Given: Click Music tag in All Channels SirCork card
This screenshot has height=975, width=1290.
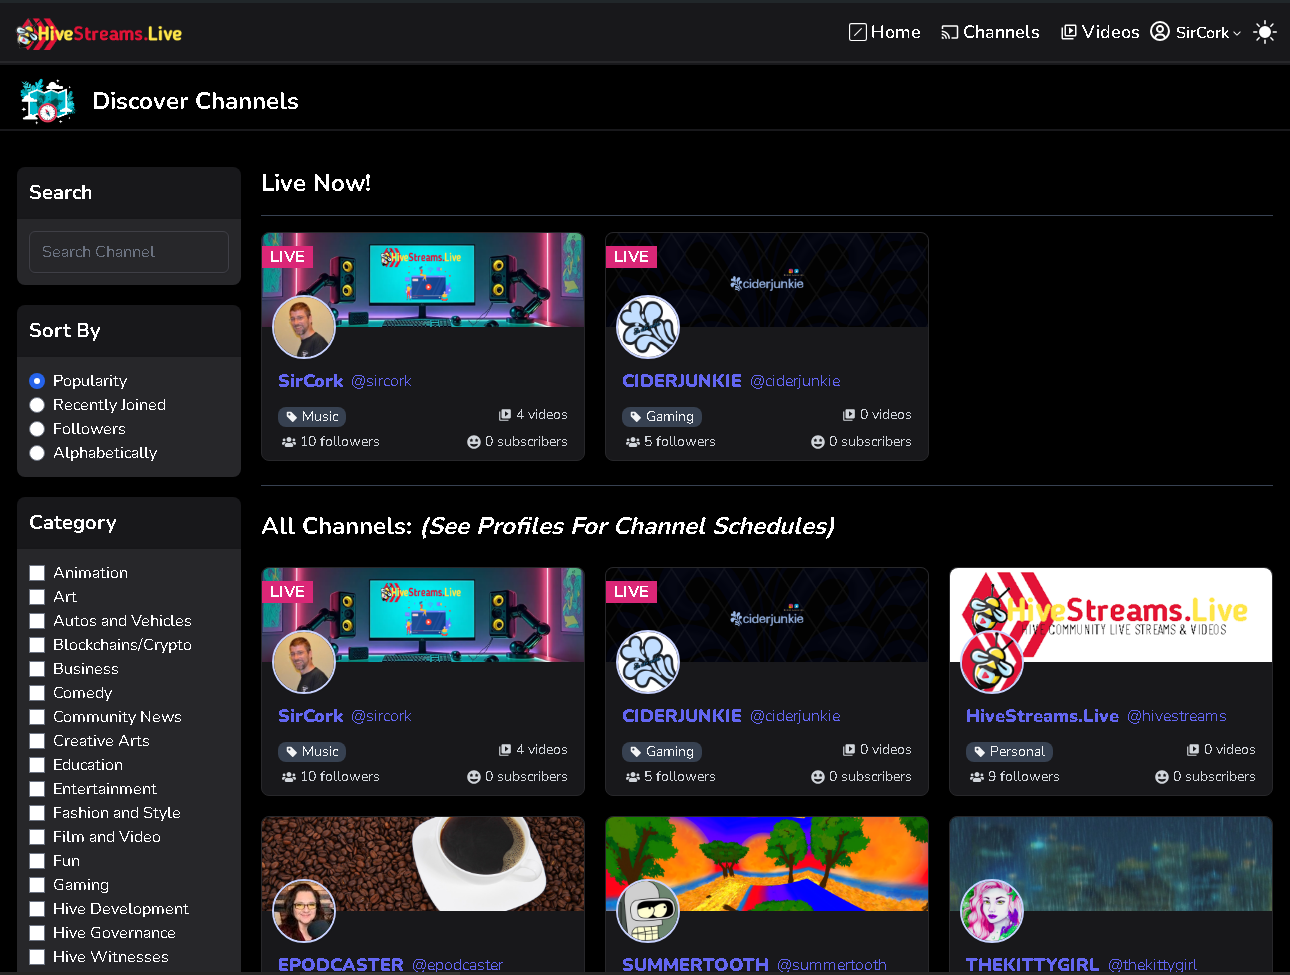Looking at the screenshot, I should [x=312, y=751].
